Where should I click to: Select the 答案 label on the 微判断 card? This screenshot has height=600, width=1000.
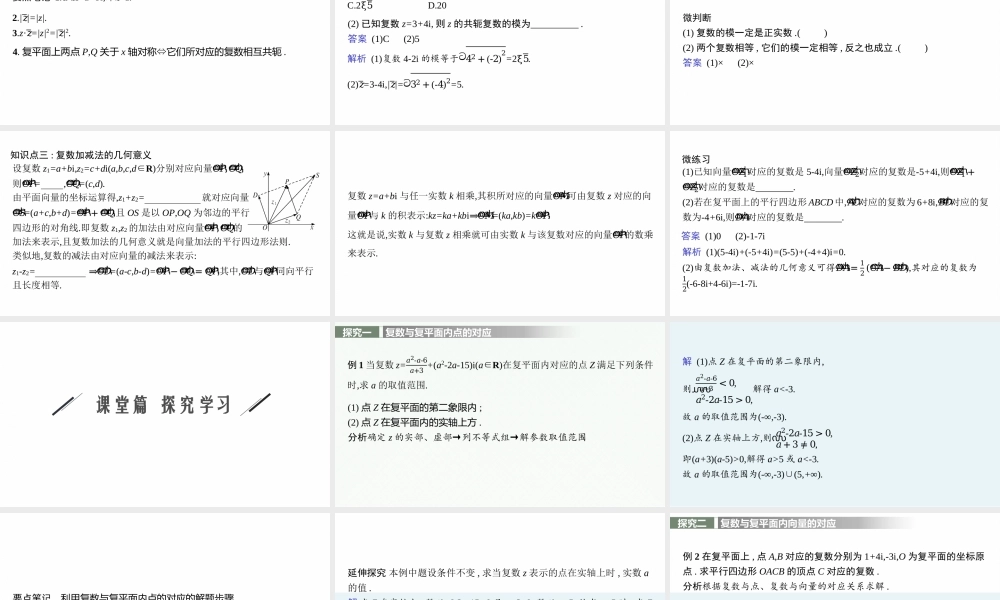tap(690, 63)
